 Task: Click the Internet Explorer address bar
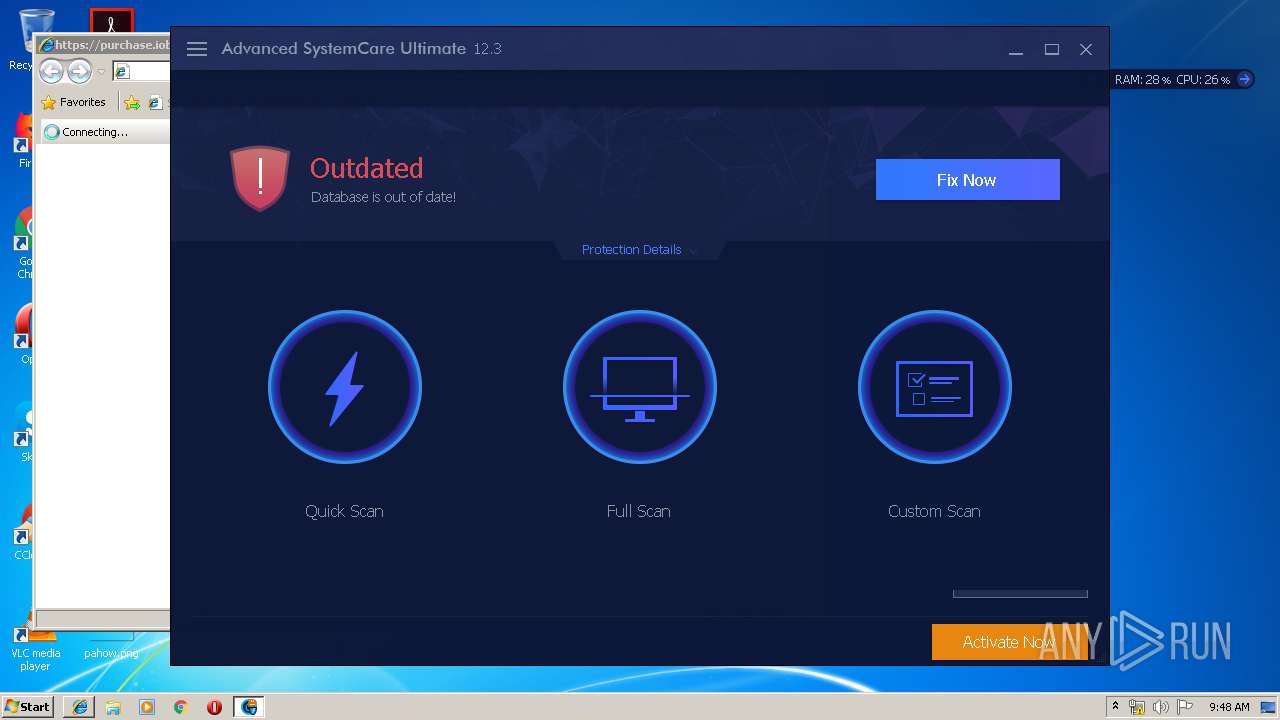tap(141, 72)
